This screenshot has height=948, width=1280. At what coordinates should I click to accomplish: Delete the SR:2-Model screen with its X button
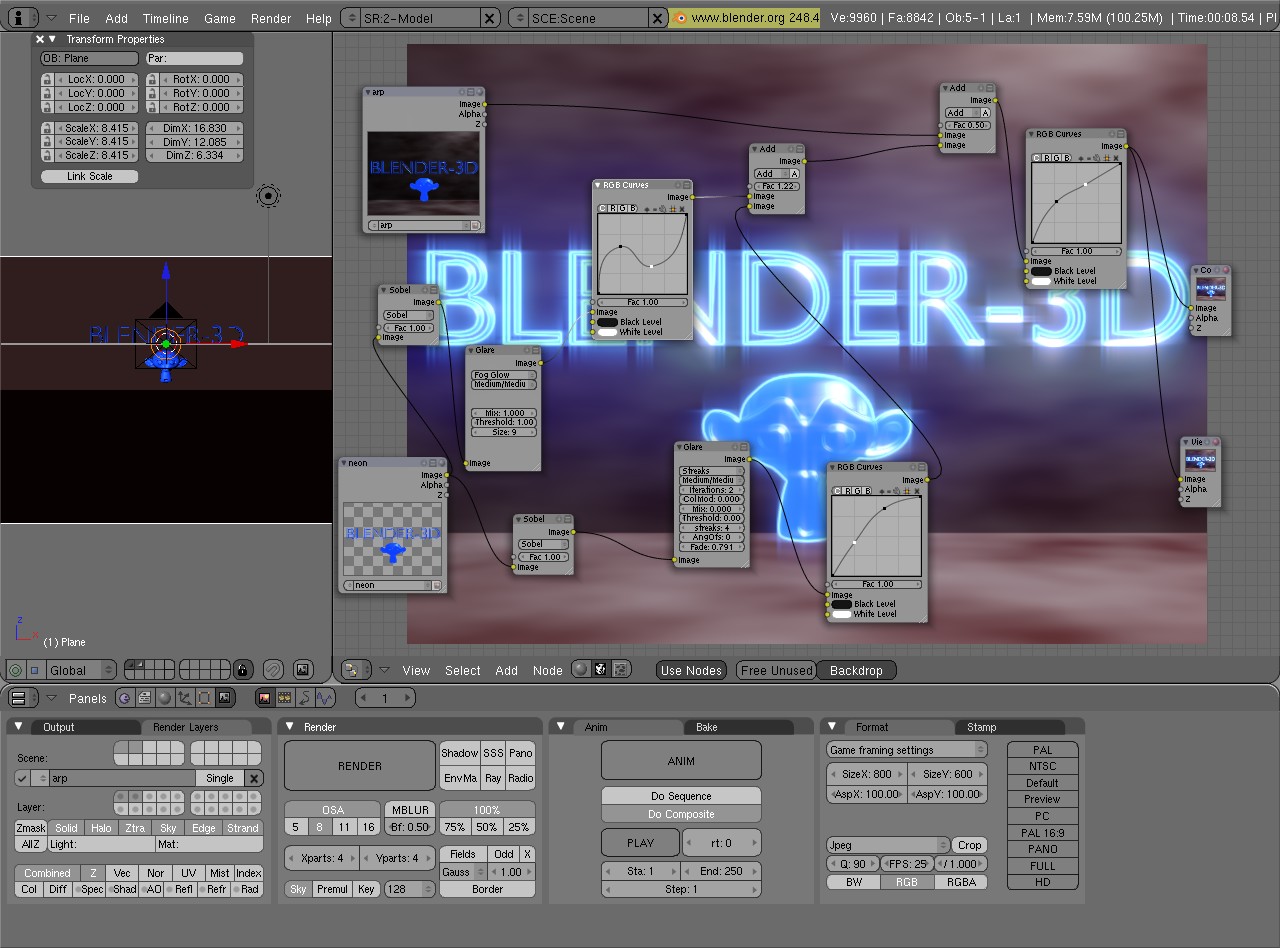[489, 17]
